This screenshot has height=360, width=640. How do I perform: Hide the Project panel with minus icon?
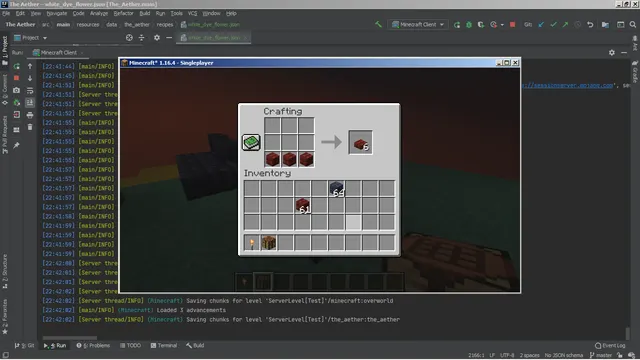pyautogui.click(x=169, y=38)
